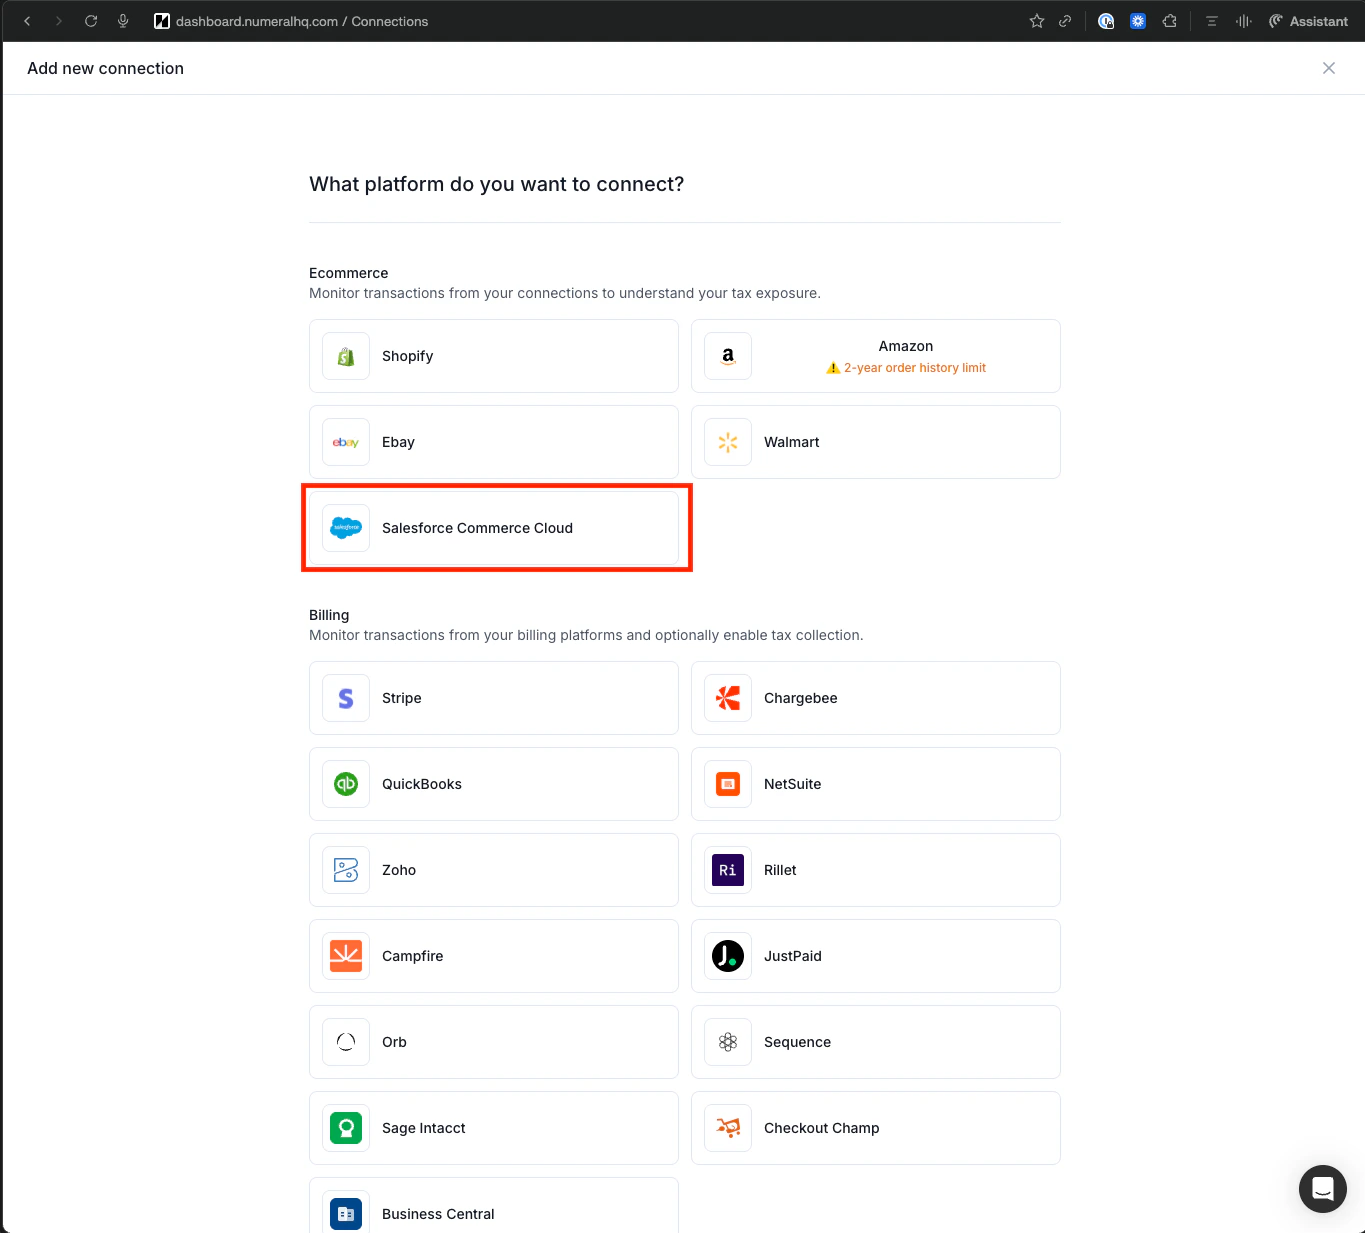Click the Orb logo icon
Viewport: 1365px width, 1233px height.
[x=346, y=1042]
